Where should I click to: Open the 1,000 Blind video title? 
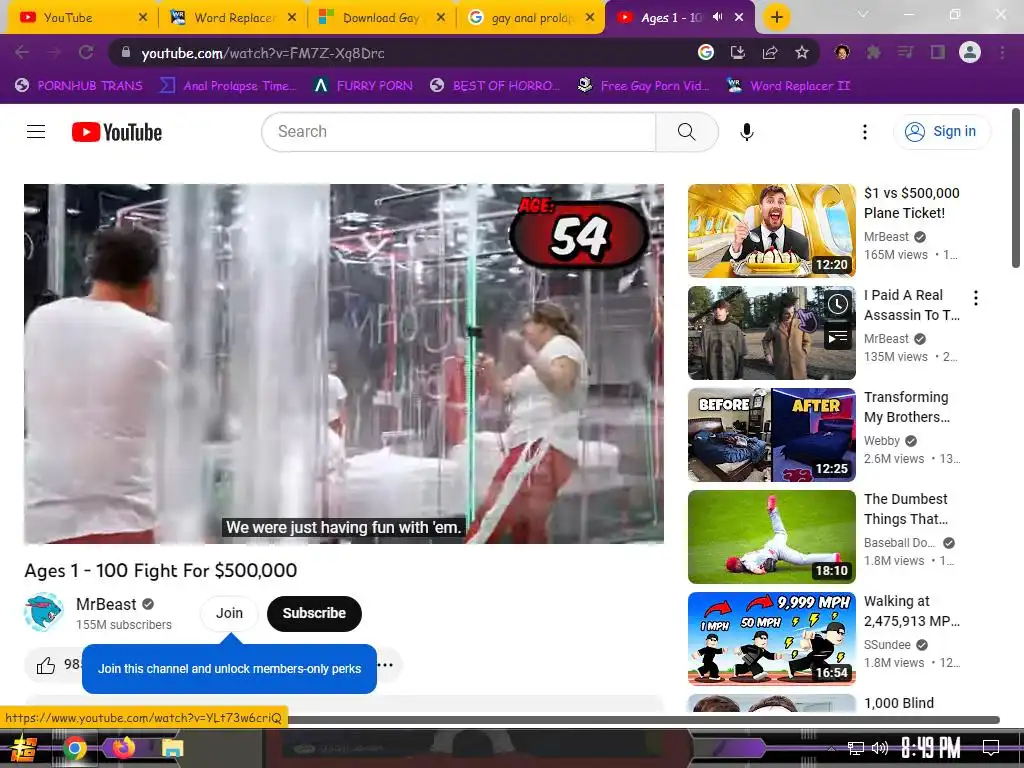899,703
